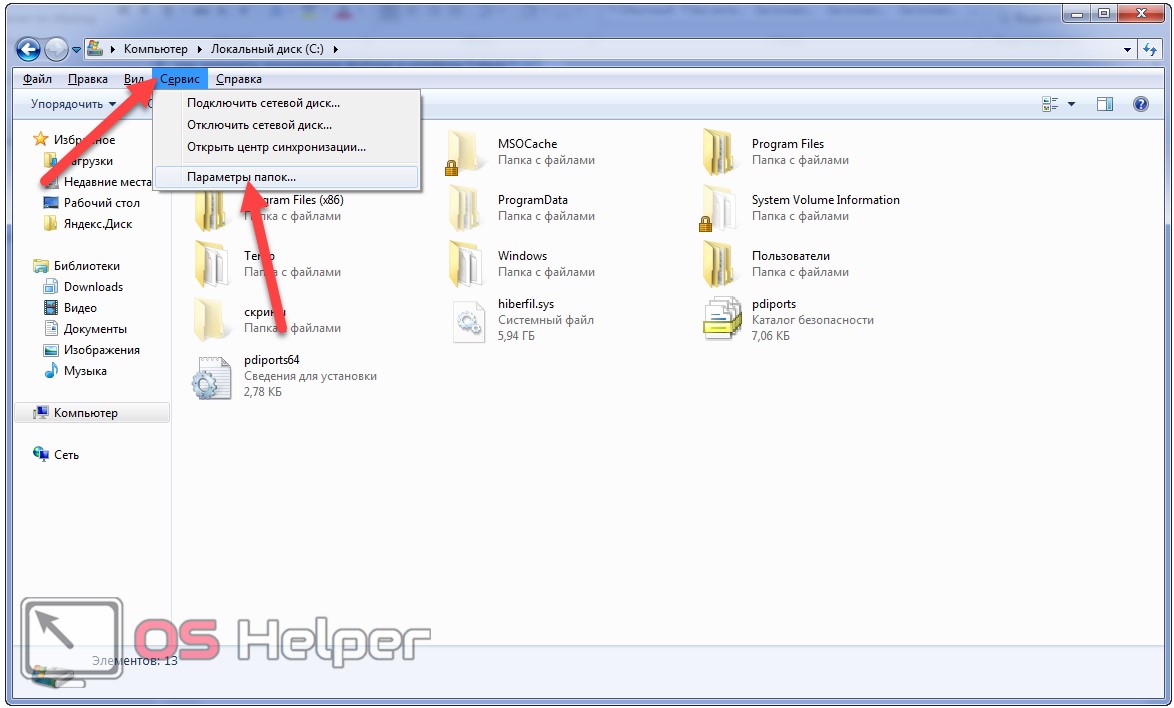This screenshot has height=708, width=1174.
Task: Select Сеть in navigation pane
Action: point(66,454)
